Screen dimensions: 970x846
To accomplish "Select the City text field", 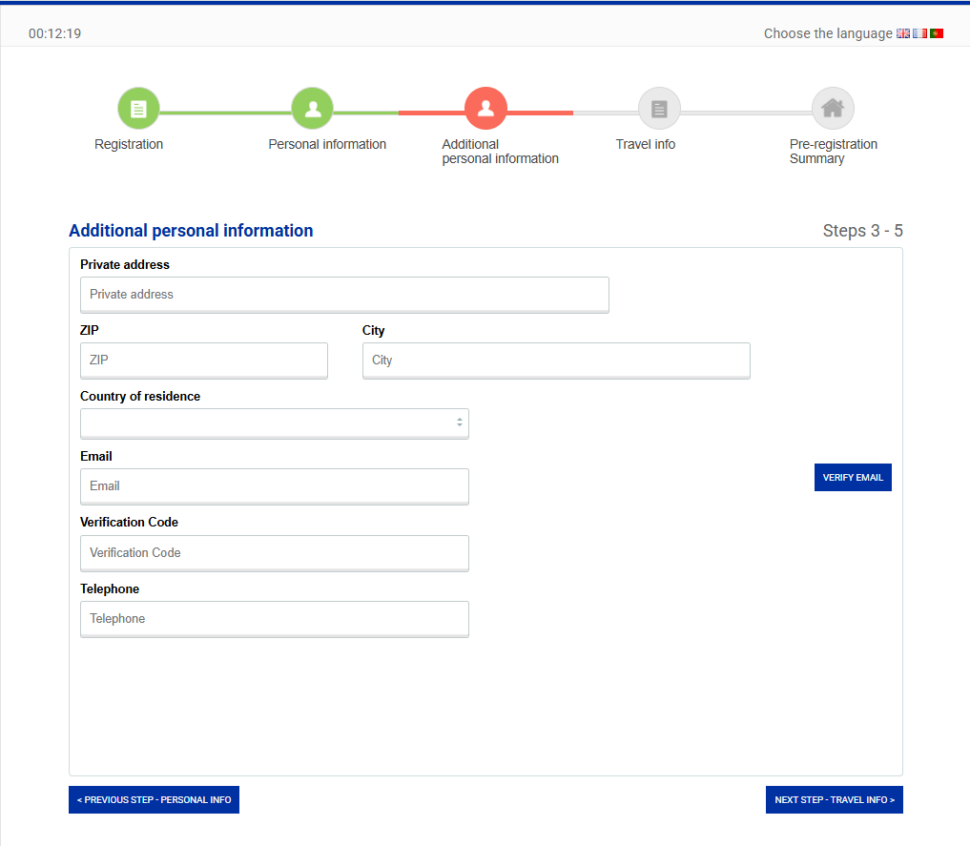I will (x=555, y=360).
